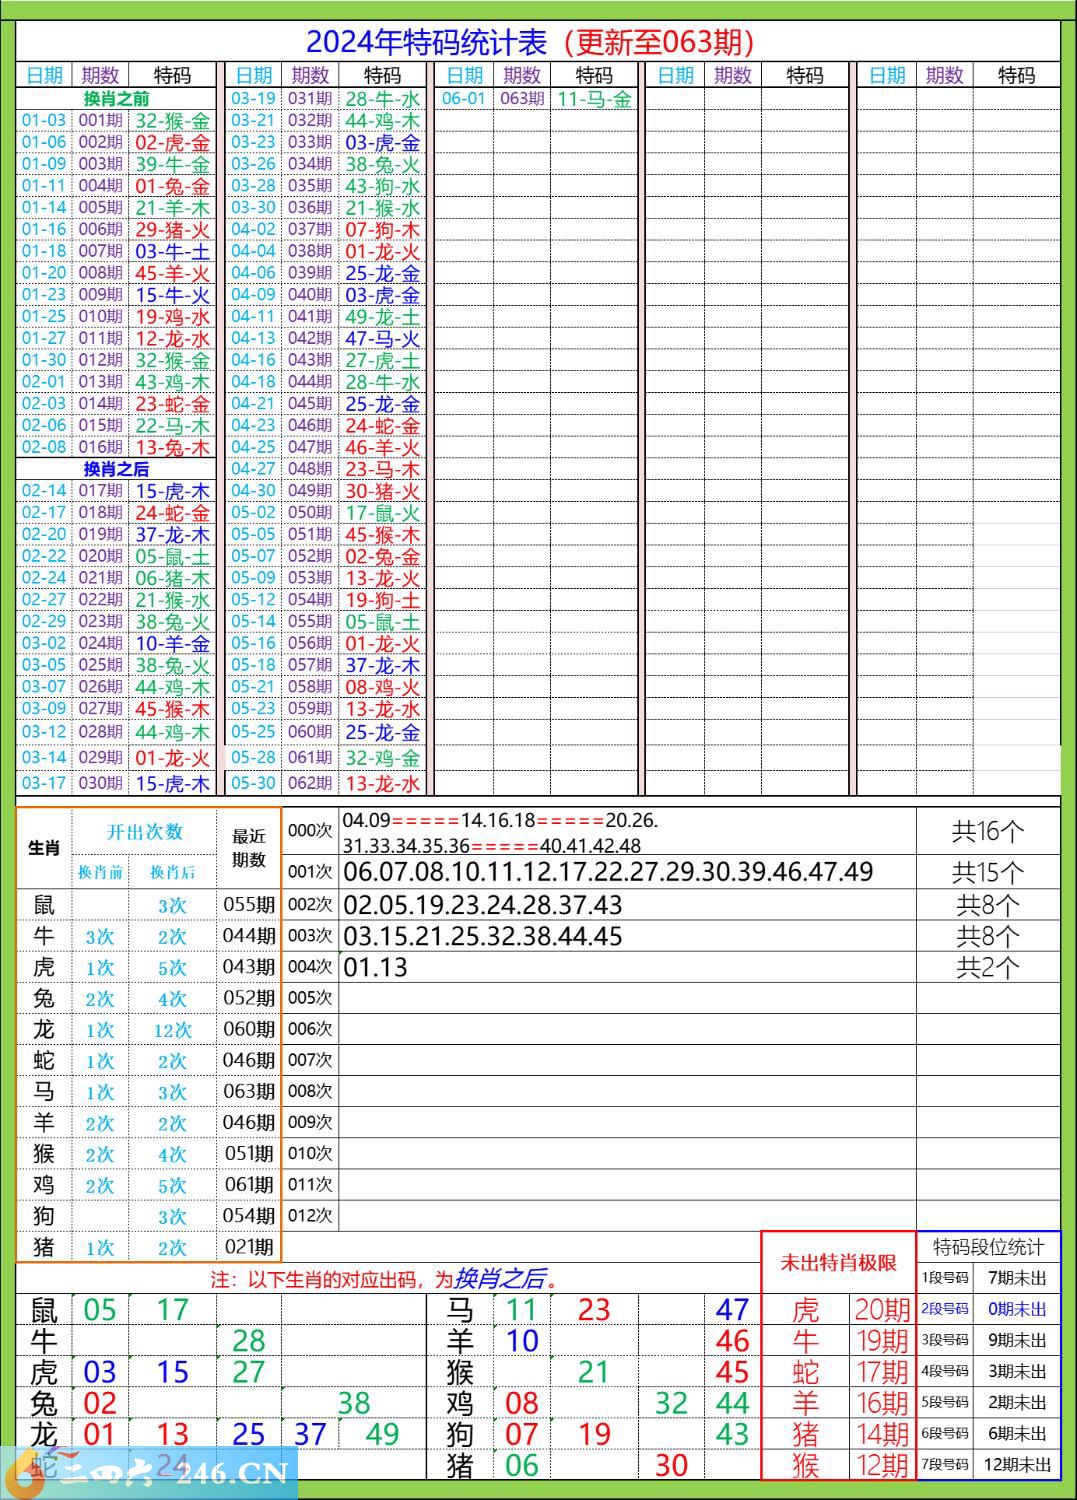Click the 未出特肖极限 box header
The image size is (1077, 1500).
point(838,1262)
